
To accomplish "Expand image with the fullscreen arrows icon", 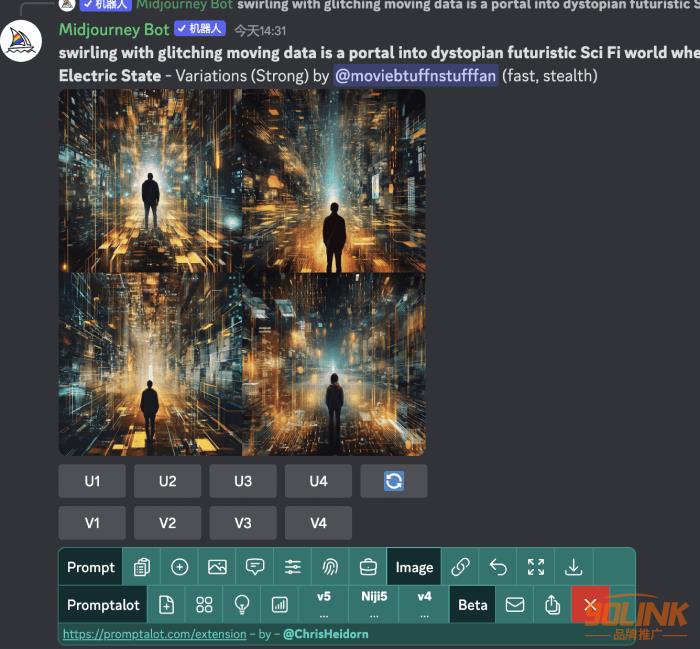I will (x=536, y=567).
